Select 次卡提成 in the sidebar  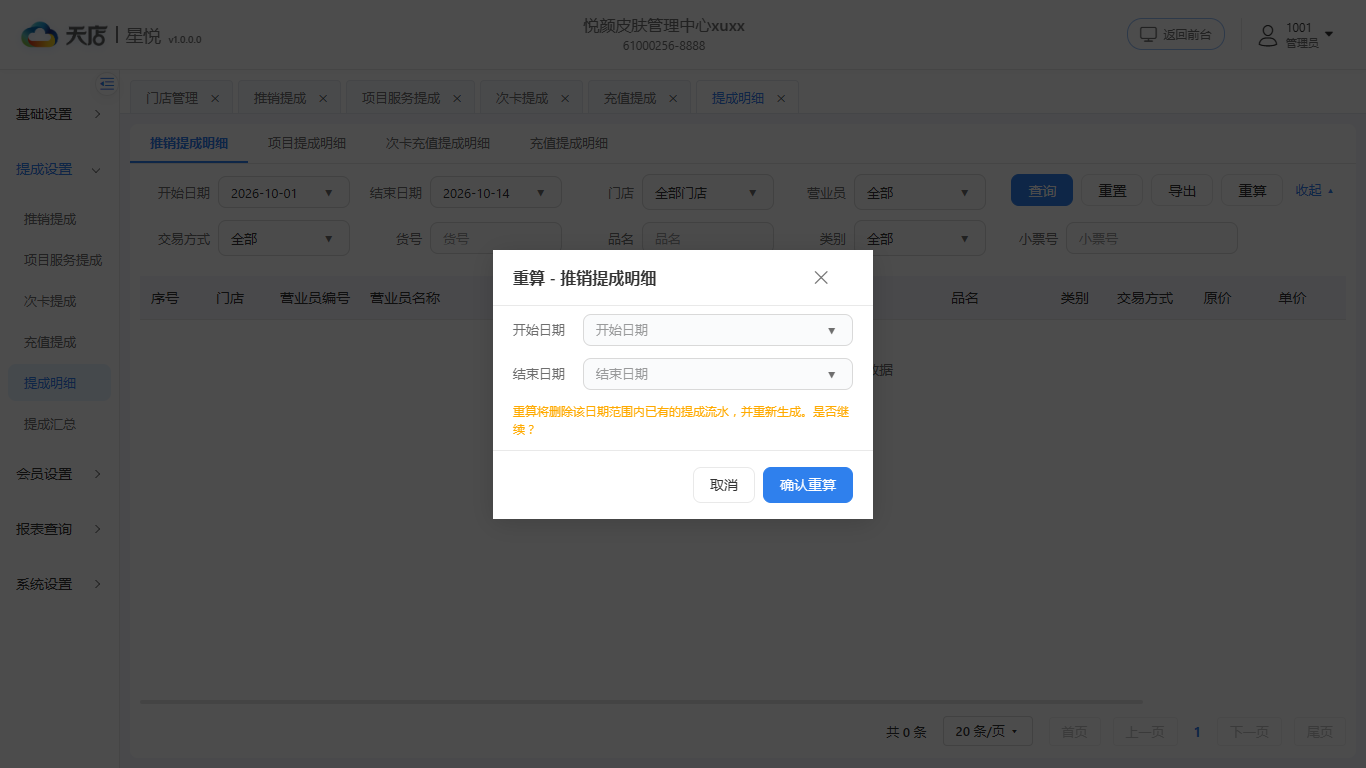[x=59, y=301]
